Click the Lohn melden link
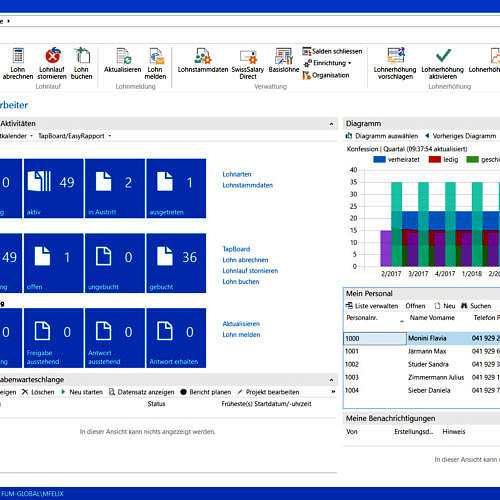 coord(241,335)
